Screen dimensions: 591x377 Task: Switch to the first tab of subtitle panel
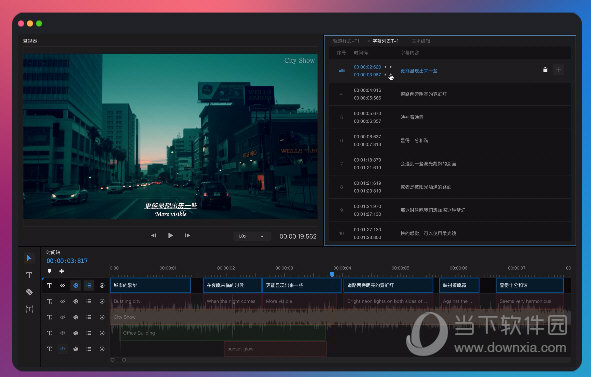click(346, 41)
